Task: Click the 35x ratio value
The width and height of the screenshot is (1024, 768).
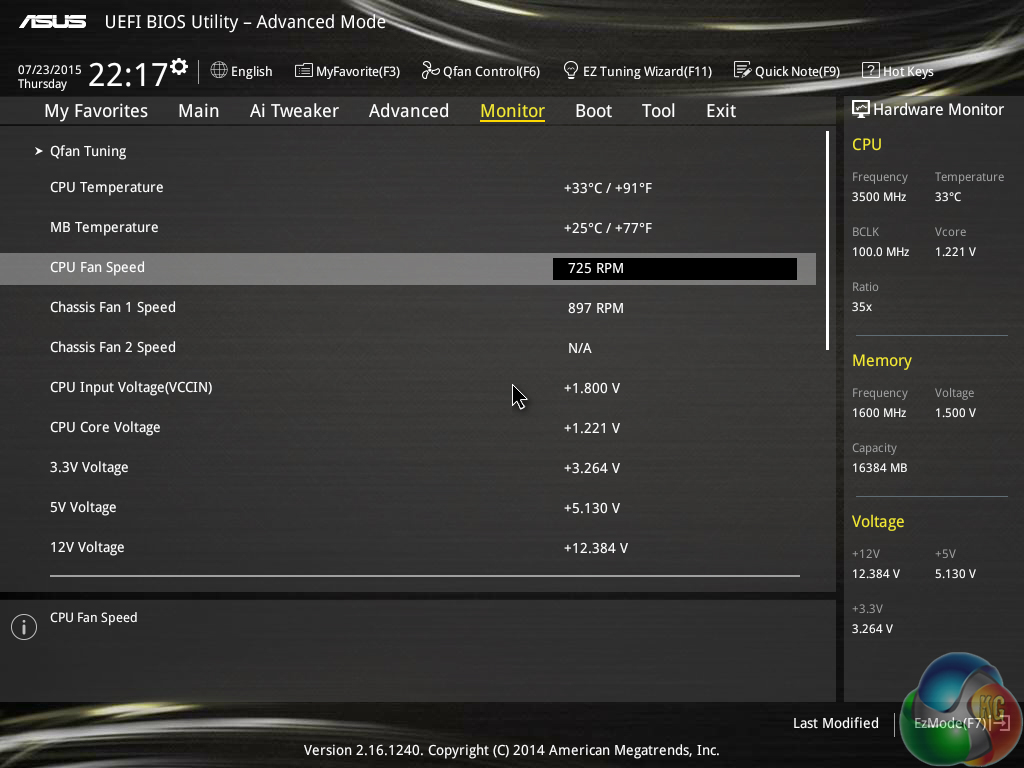Action: click(862, 306)
